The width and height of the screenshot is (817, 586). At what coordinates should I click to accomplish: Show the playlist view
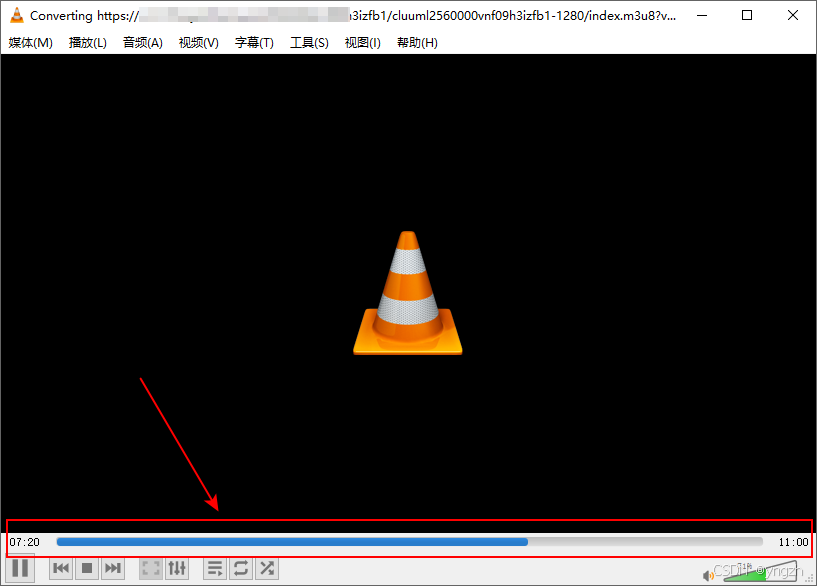(x=215, y=568)
